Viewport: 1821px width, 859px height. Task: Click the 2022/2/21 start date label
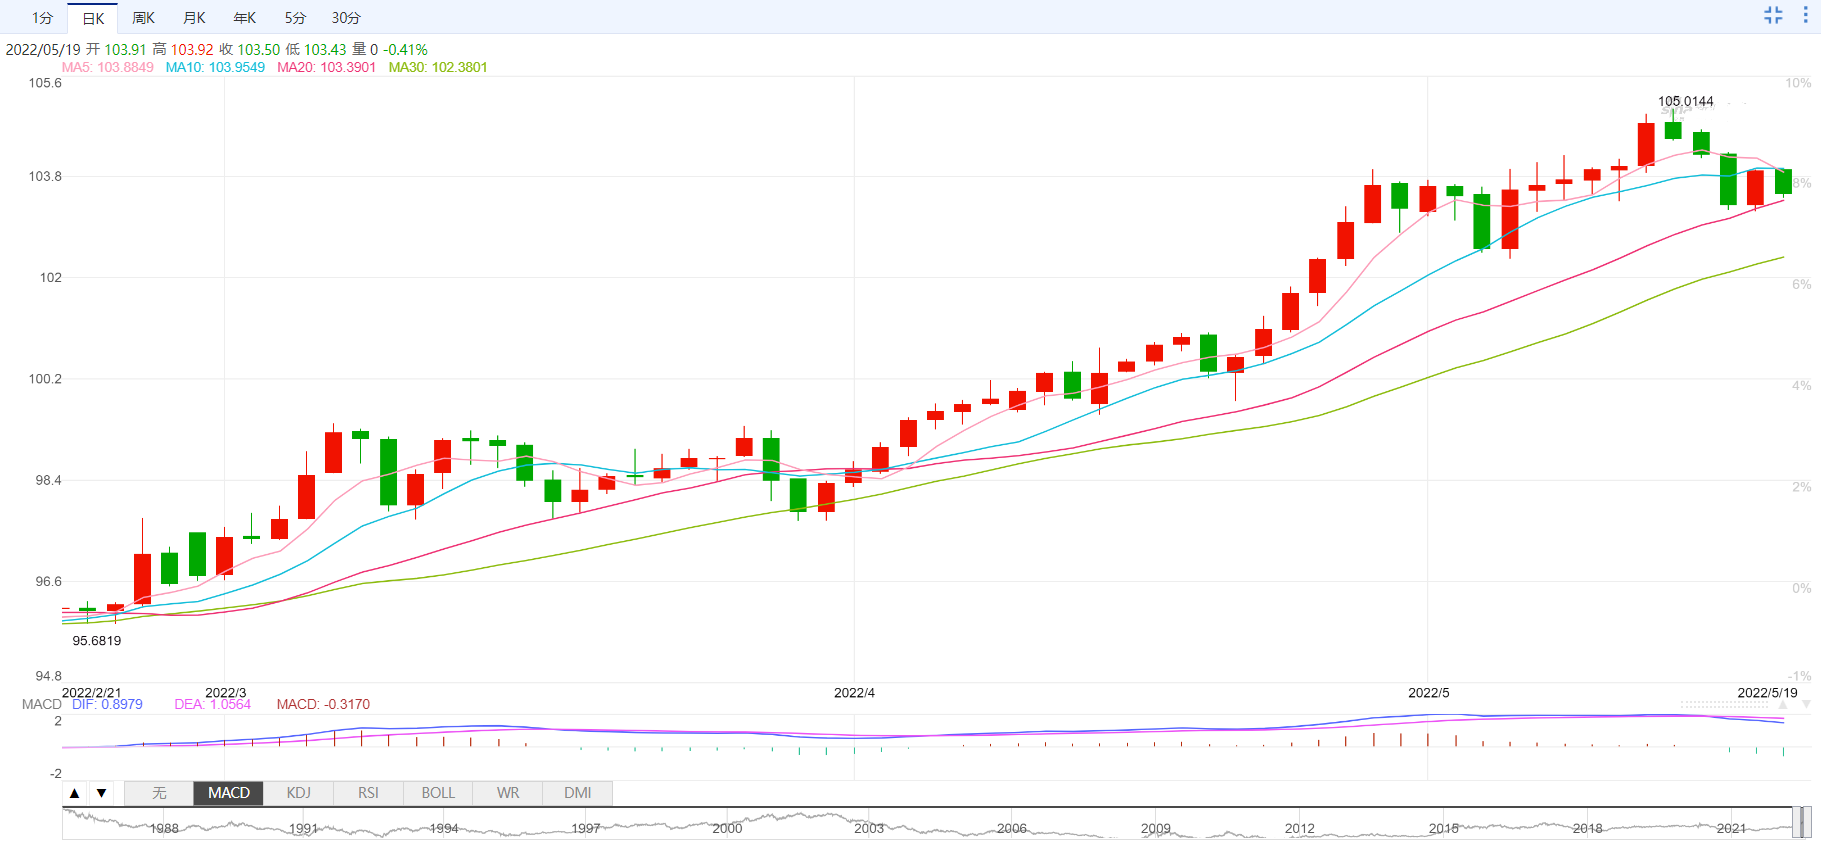click(91, 692)
